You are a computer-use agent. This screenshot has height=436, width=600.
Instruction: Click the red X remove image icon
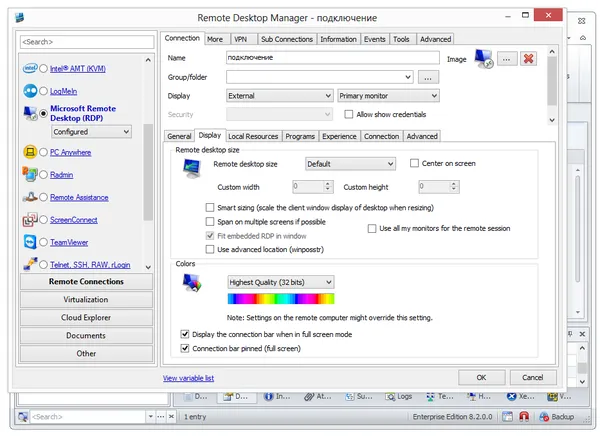(528, 59)
